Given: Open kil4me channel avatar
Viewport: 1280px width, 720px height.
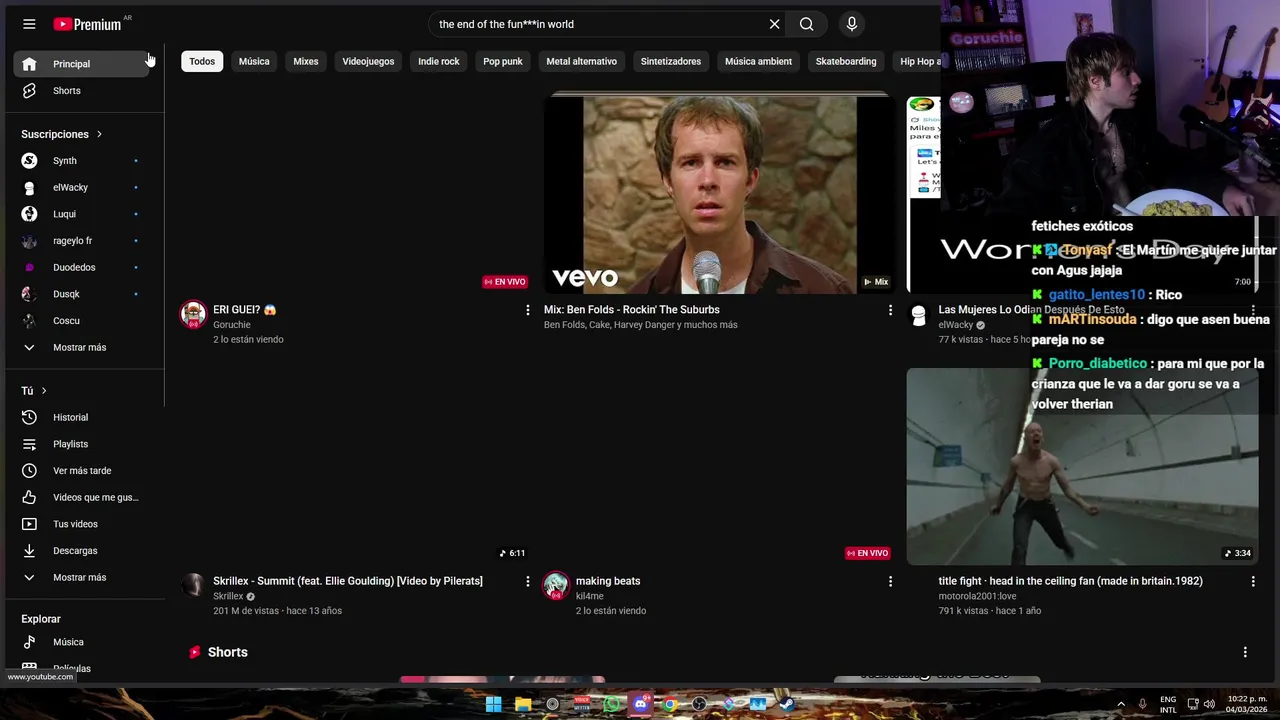Looking at the screenshot, I should click(x=556, y=585).
